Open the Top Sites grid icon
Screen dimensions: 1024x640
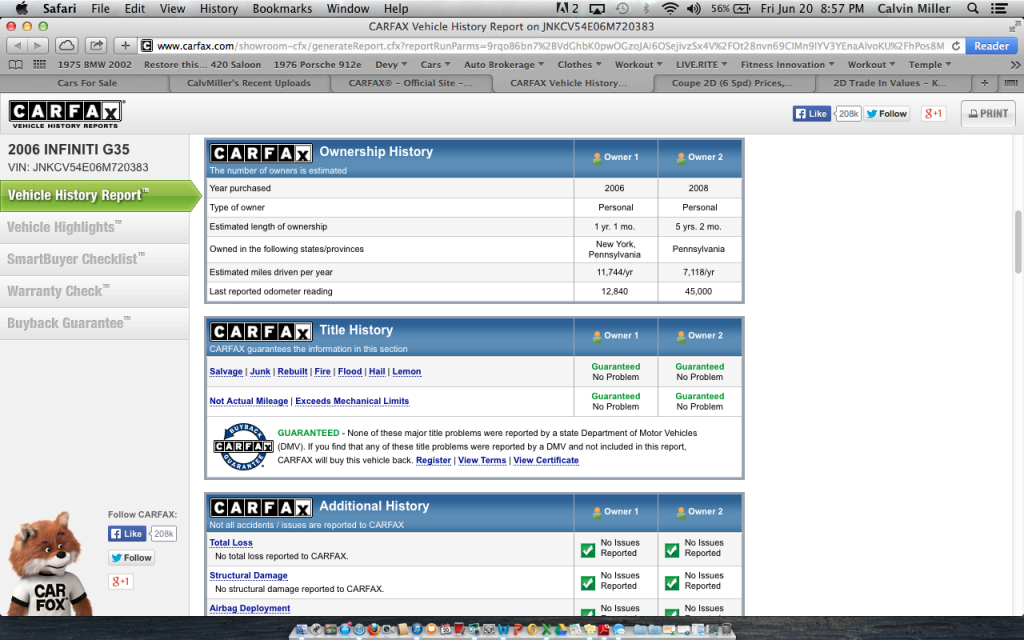coord(40,65)
